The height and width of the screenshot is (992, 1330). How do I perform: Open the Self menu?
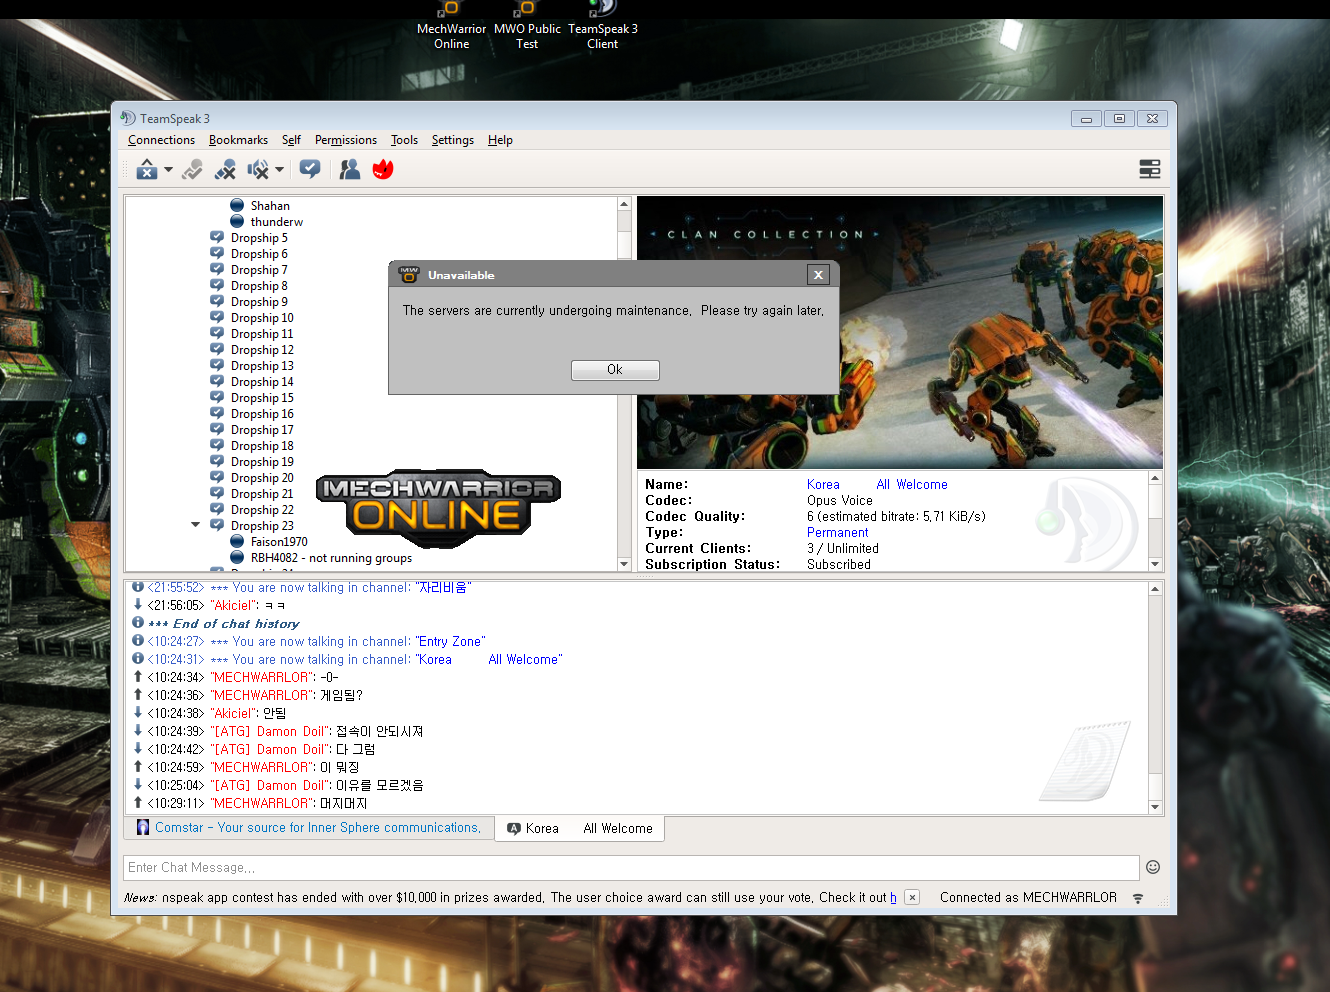pyautogui.click(x=291, y=140)
